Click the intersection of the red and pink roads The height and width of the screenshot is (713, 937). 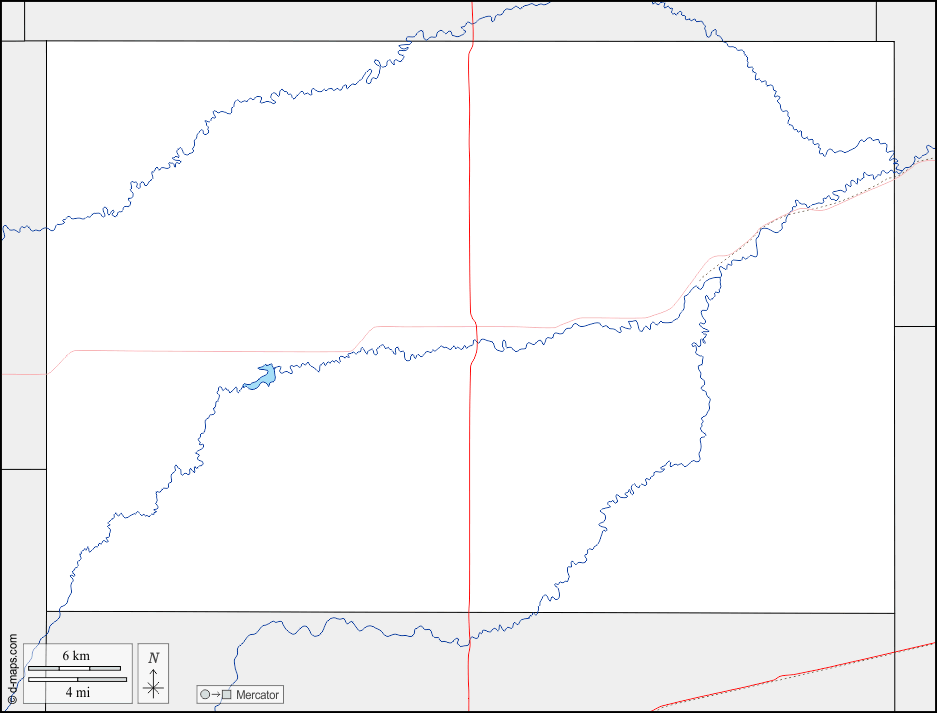[474, 326]
